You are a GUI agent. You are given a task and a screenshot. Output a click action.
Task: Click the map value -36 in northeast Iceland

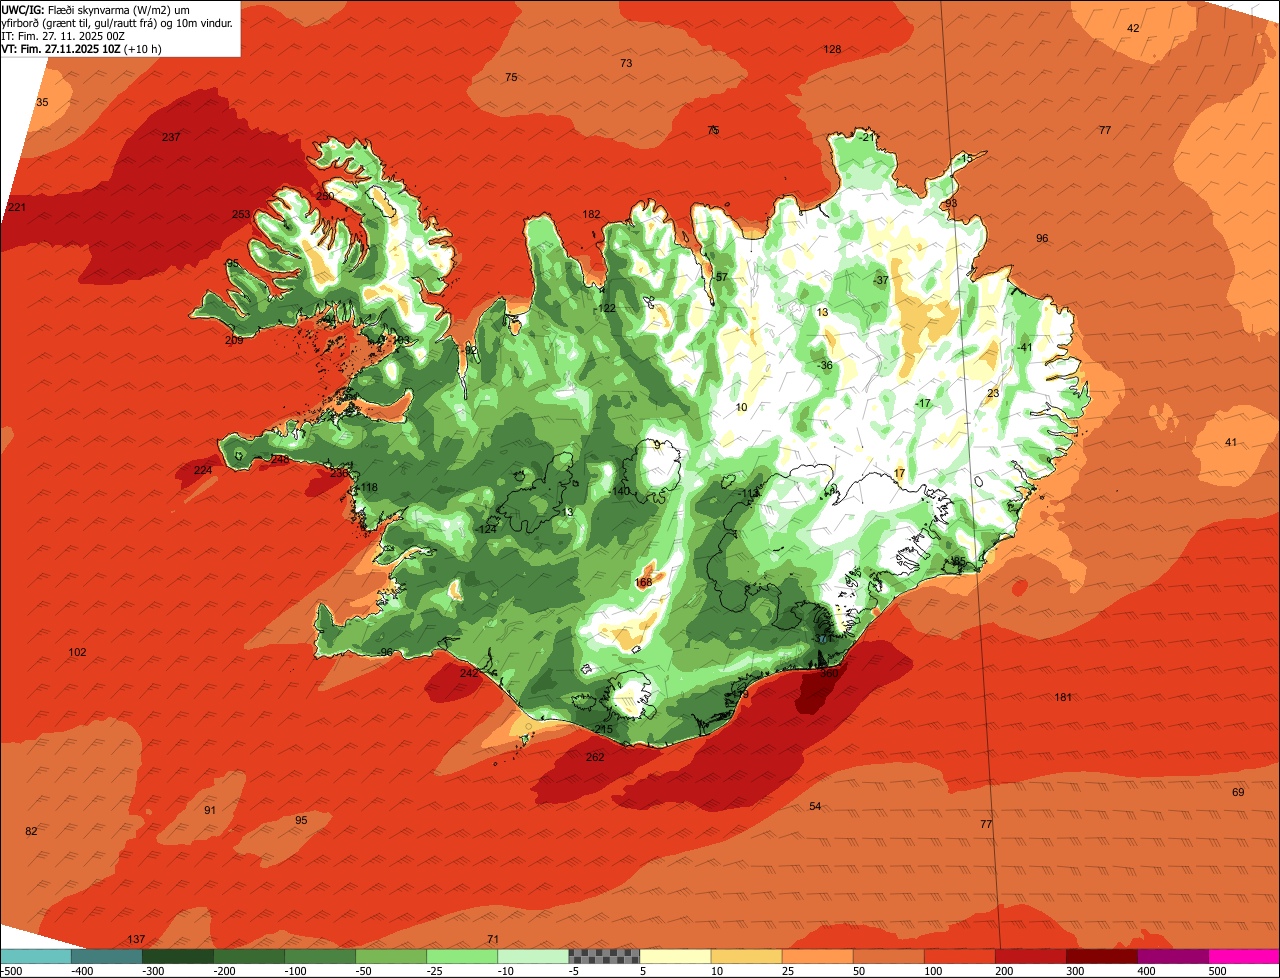coord(824,365)
